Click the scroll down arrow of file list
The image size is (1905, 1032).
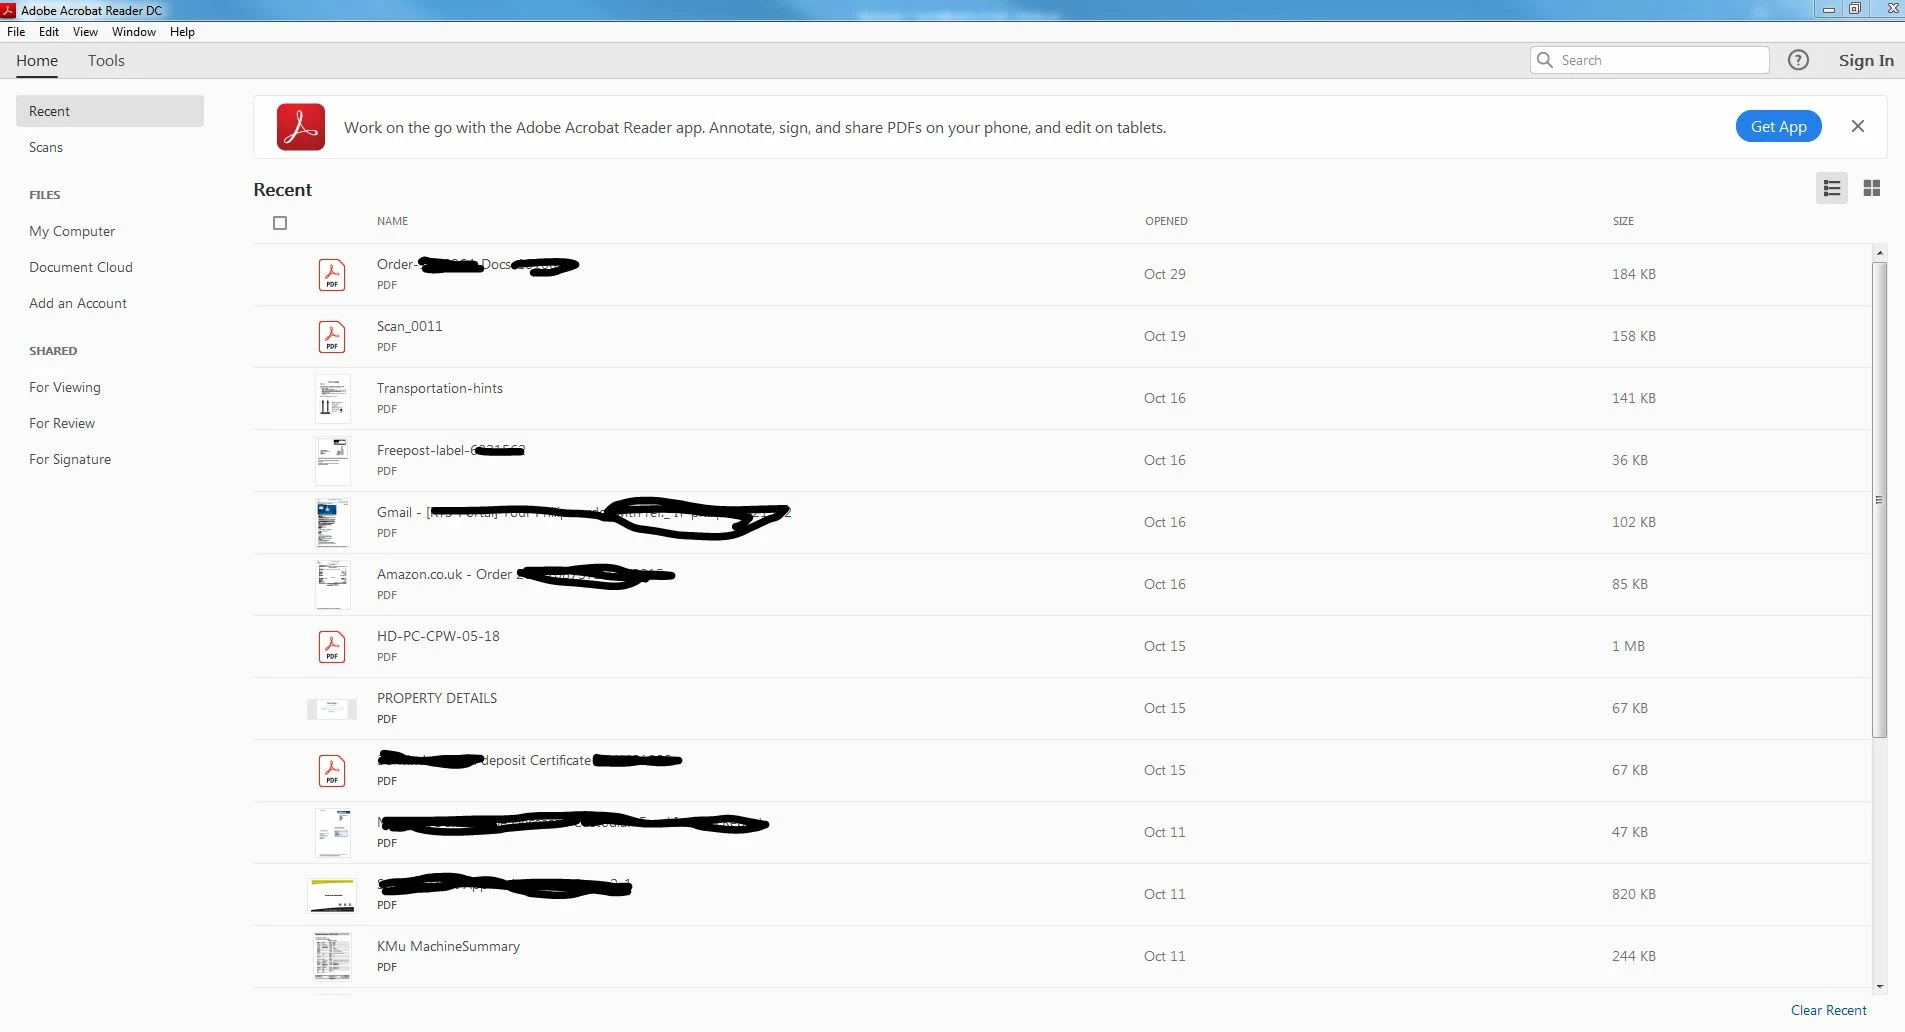coord(1880,986)
